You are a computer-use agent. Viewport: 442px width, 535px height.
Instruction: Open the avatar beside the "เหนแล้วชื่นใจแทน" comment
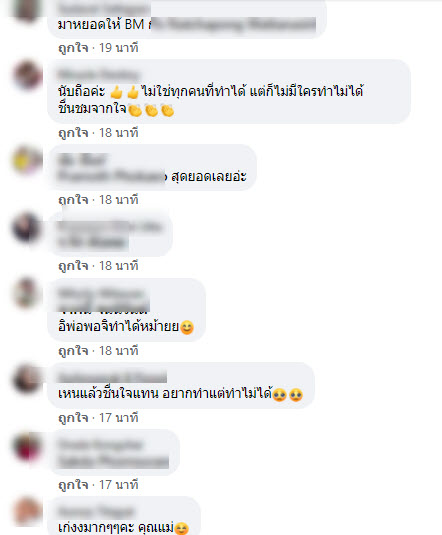(27, 378)
